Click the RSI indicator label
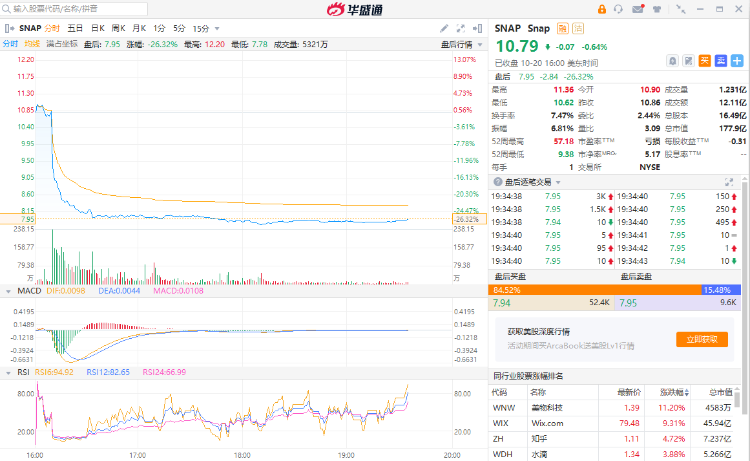 click(23, 372)
